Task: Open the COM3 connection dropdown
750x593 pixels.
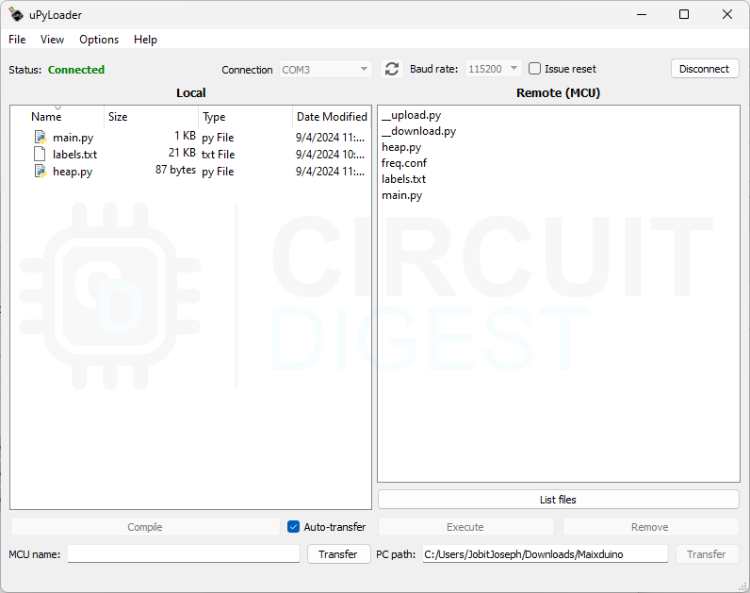Action: click(325, 69)
